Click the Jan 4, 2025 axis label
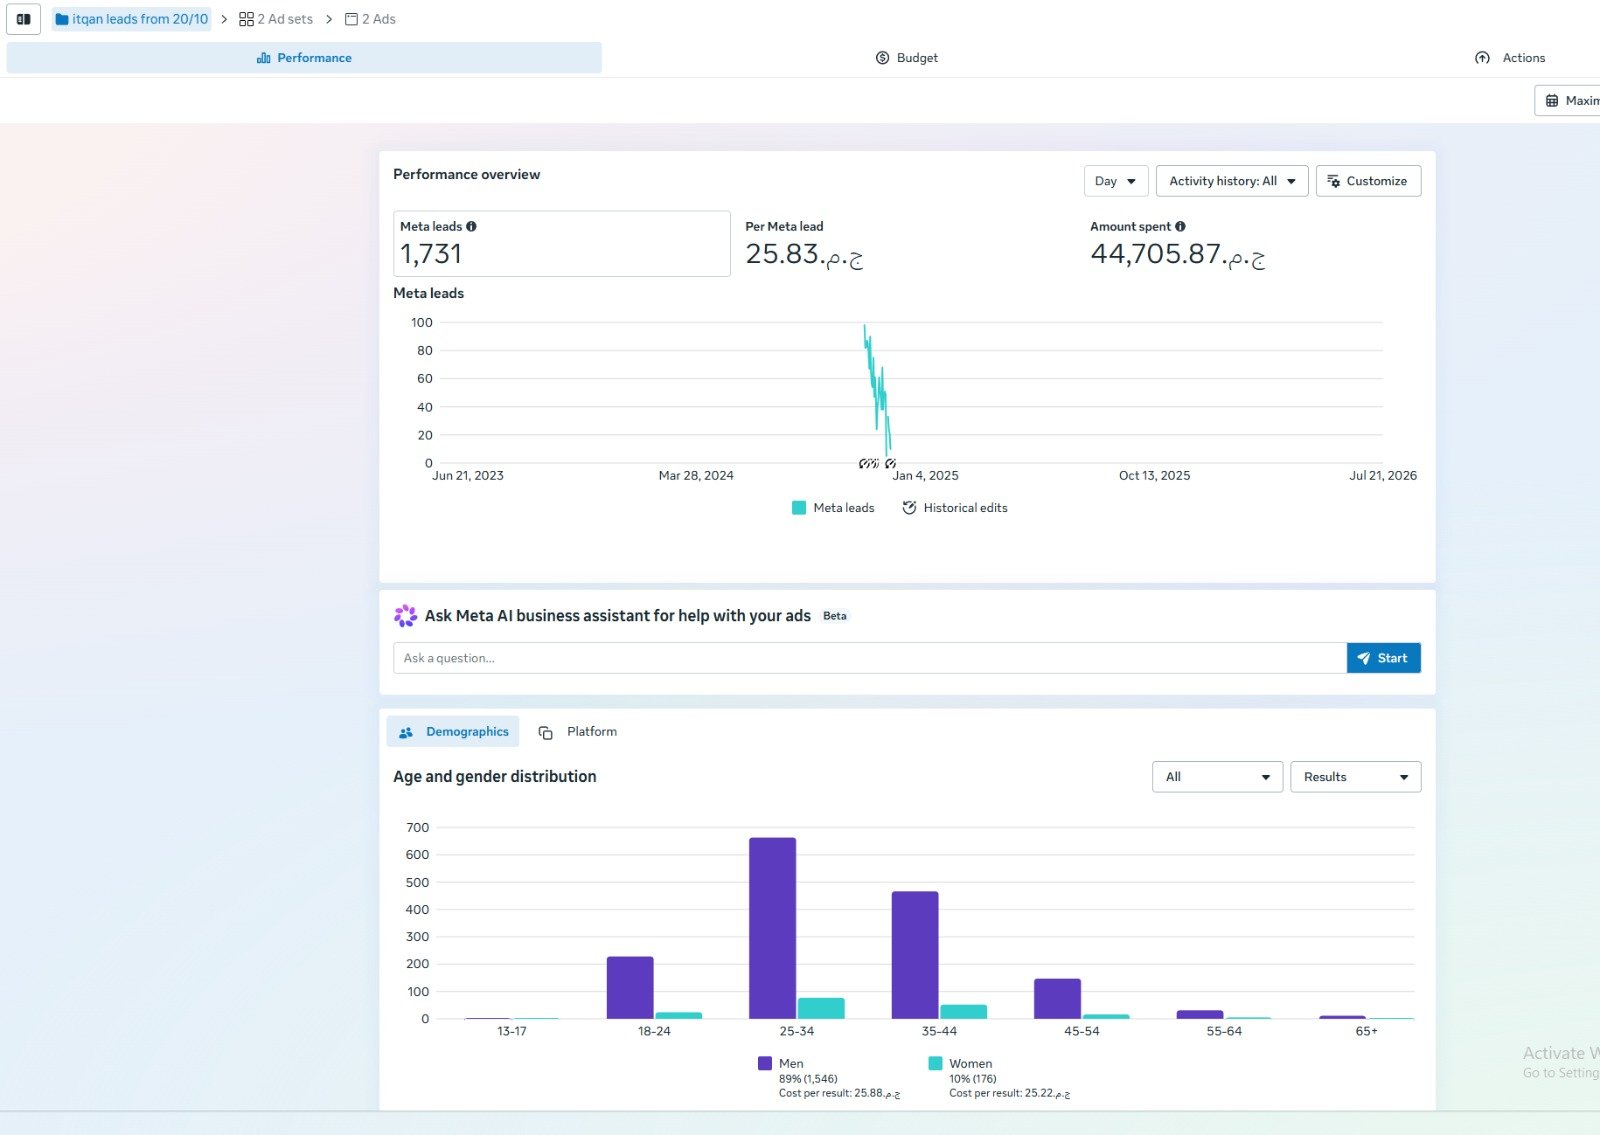The height and width of the screenshot is (1135, 1600). tap(925, 476)
